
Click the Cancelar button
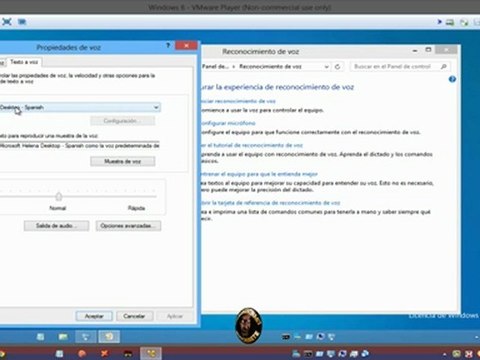(134, 316)
